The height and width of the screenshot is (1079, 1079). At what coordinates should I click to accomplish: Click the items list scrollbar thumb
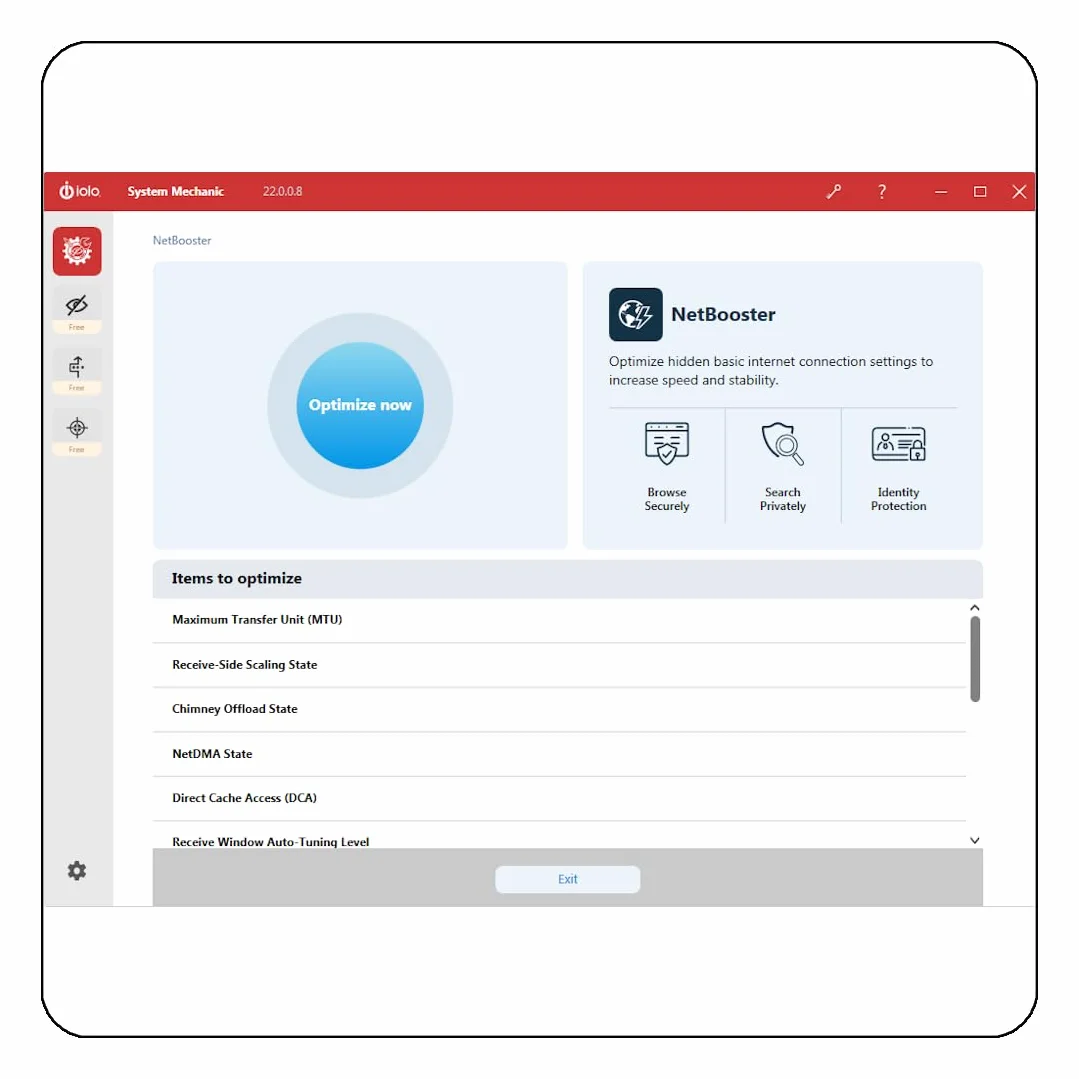click(974, 659)
